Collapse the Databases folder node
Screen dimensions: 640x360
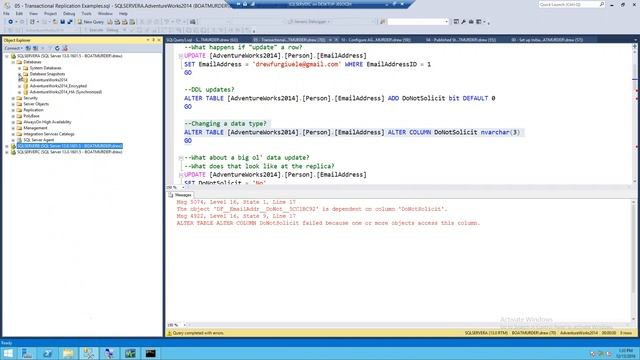(13, 62)
